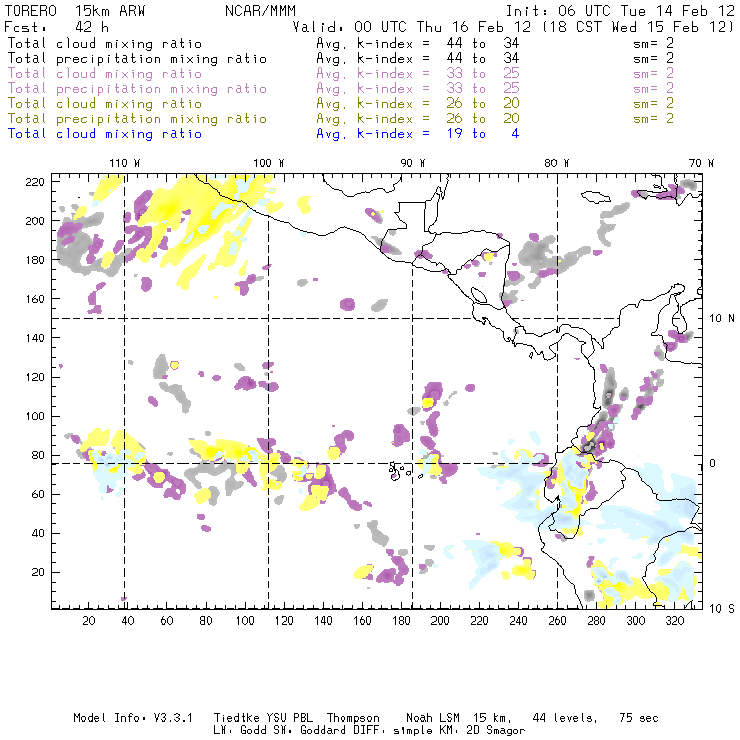Select the 90 W longitude label
The width and height of the screenshot is (740, 740).
click(x=413, y=162)
